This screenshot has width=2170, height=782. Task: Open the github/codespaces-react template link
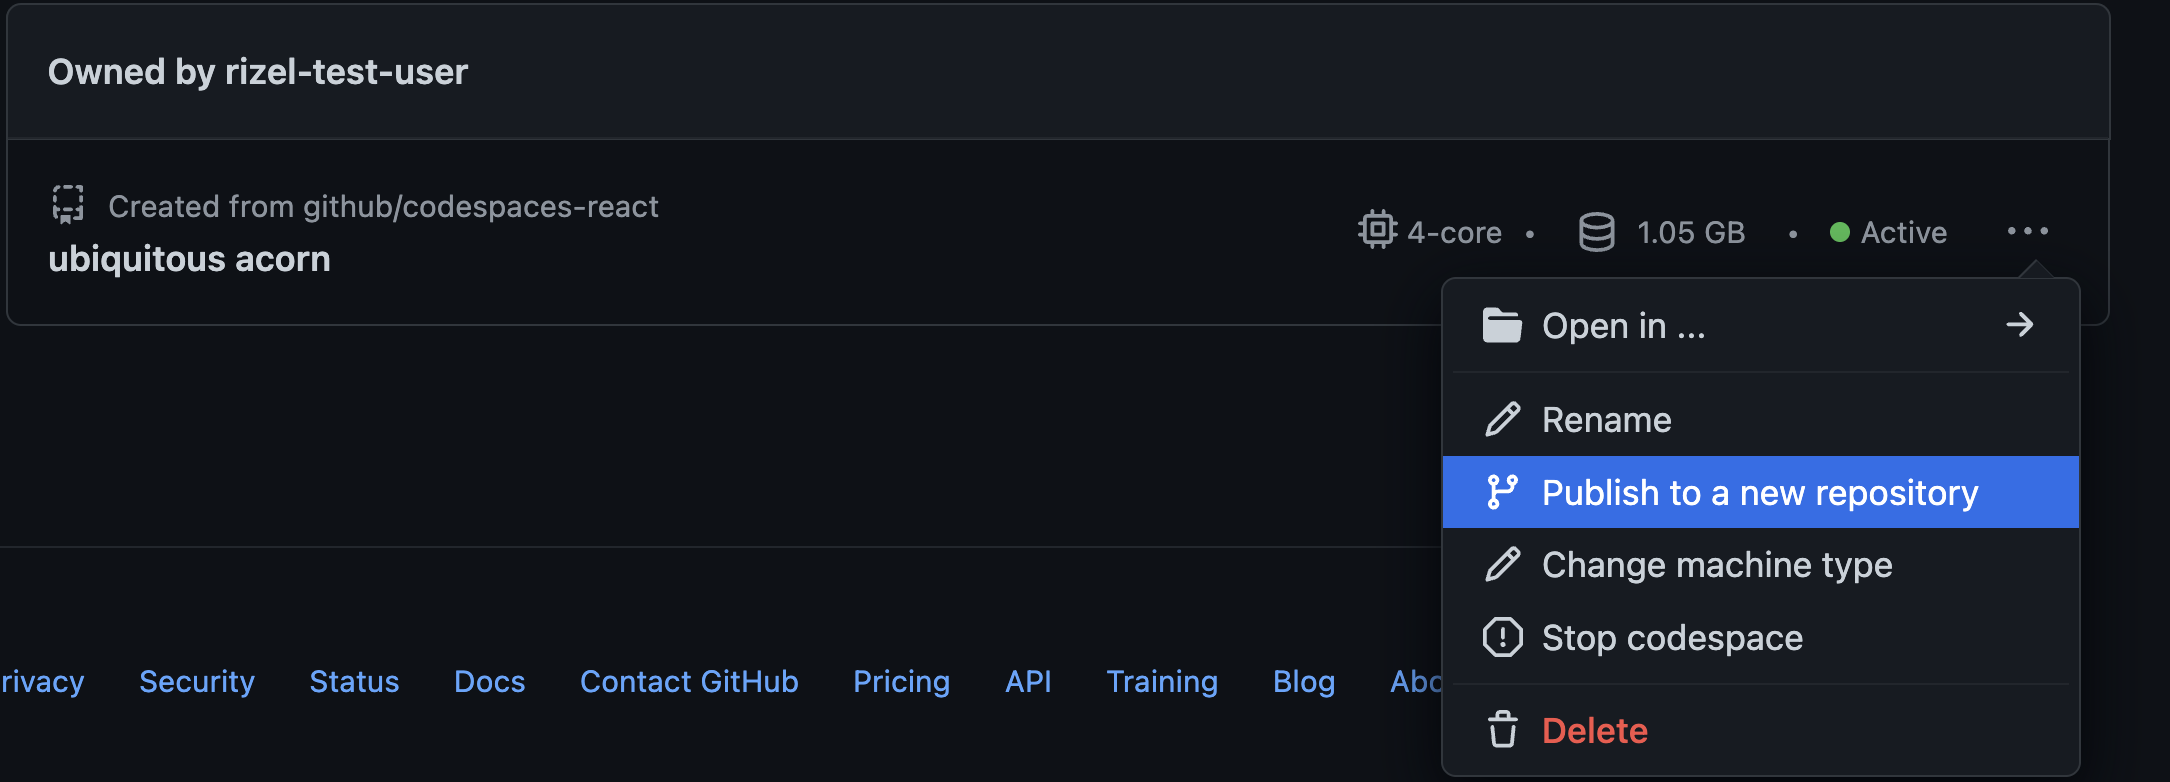[480, 206]
